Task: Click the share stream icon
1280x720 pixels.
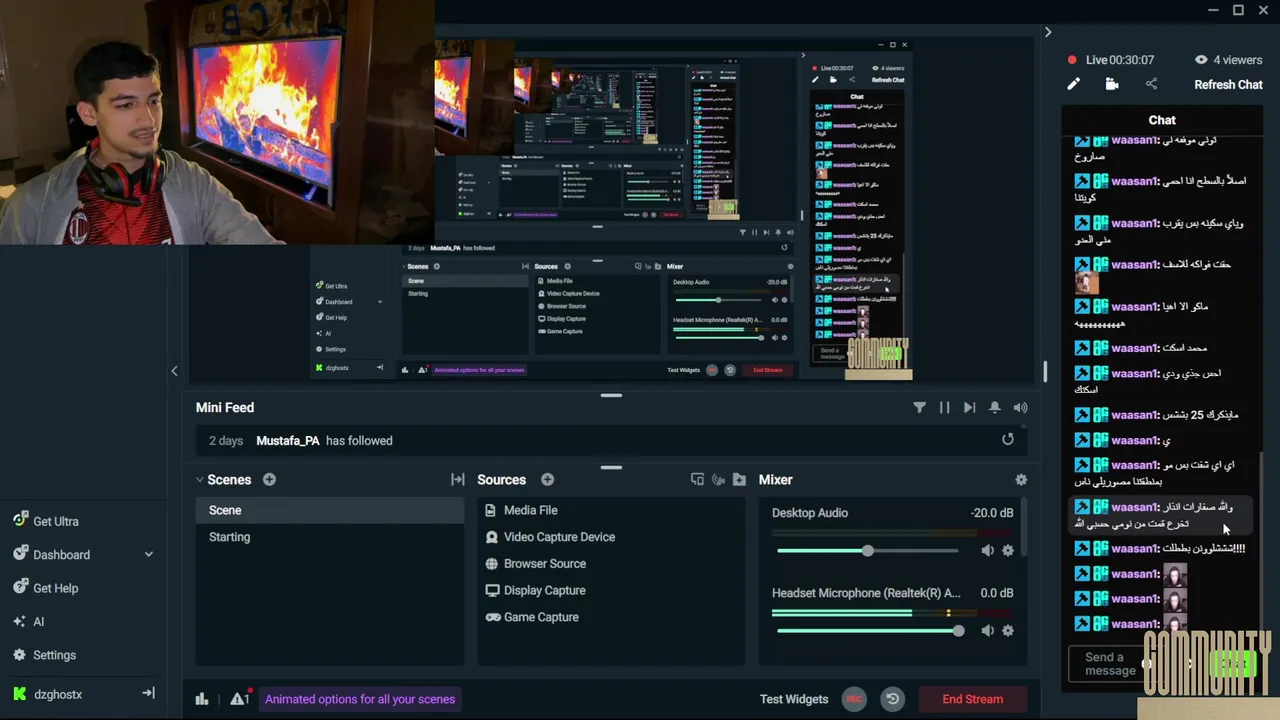Action: (x=1151, y=85)
